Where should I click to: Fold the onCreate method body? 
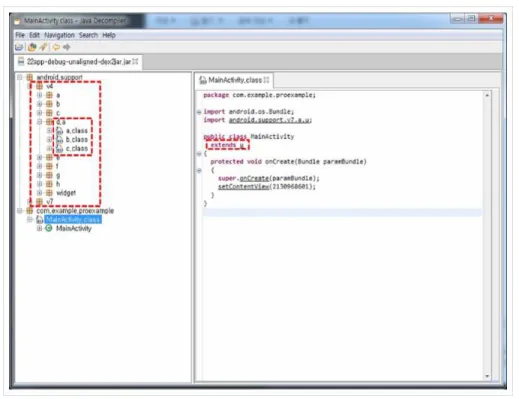click(199, 170)
